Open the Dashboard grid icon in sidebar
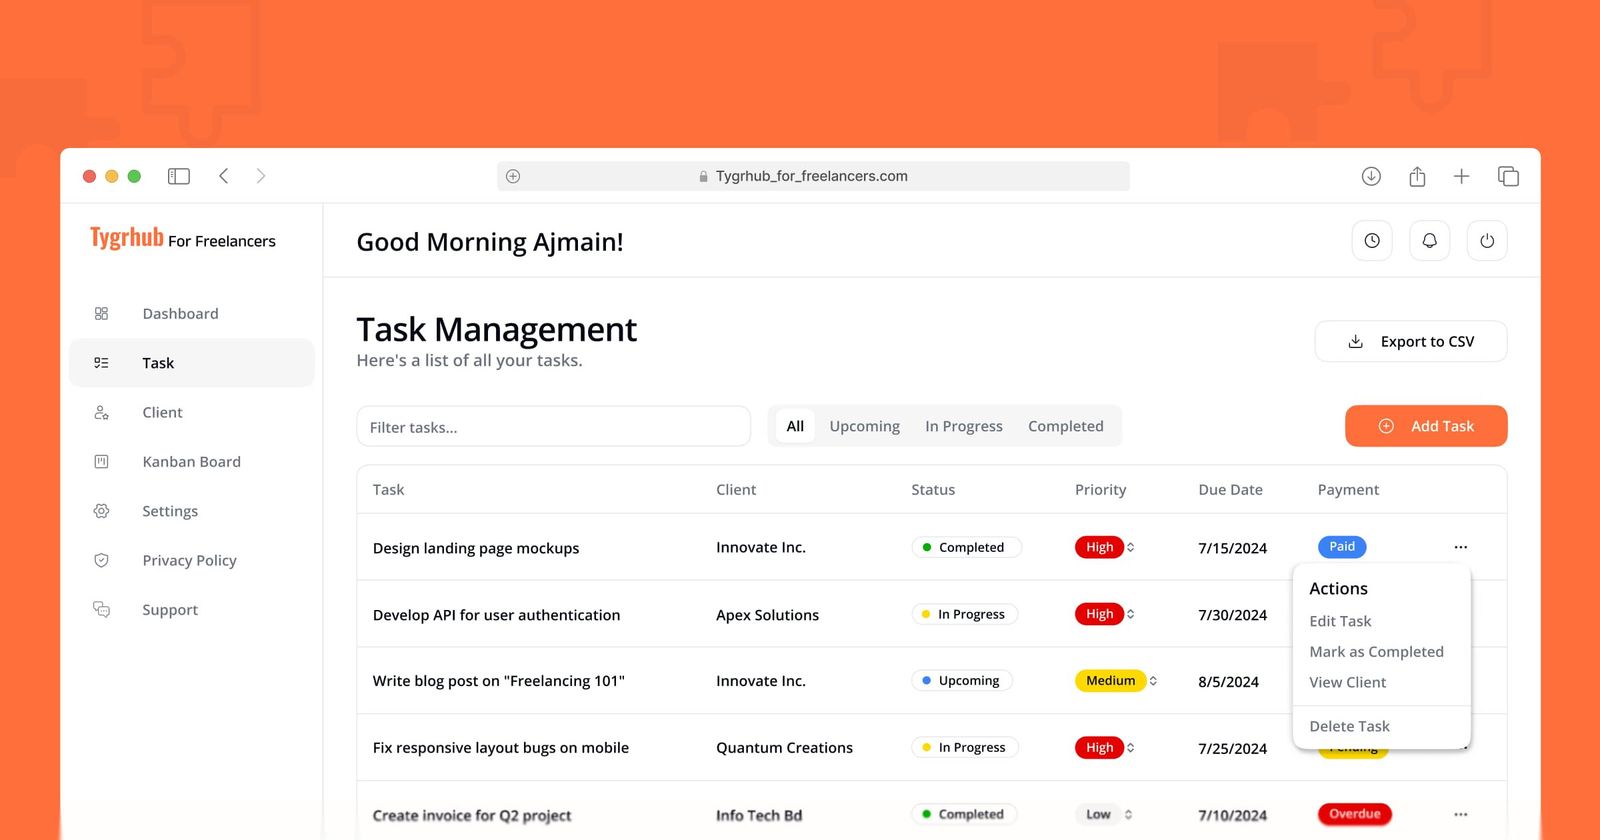 click(101, 313)
